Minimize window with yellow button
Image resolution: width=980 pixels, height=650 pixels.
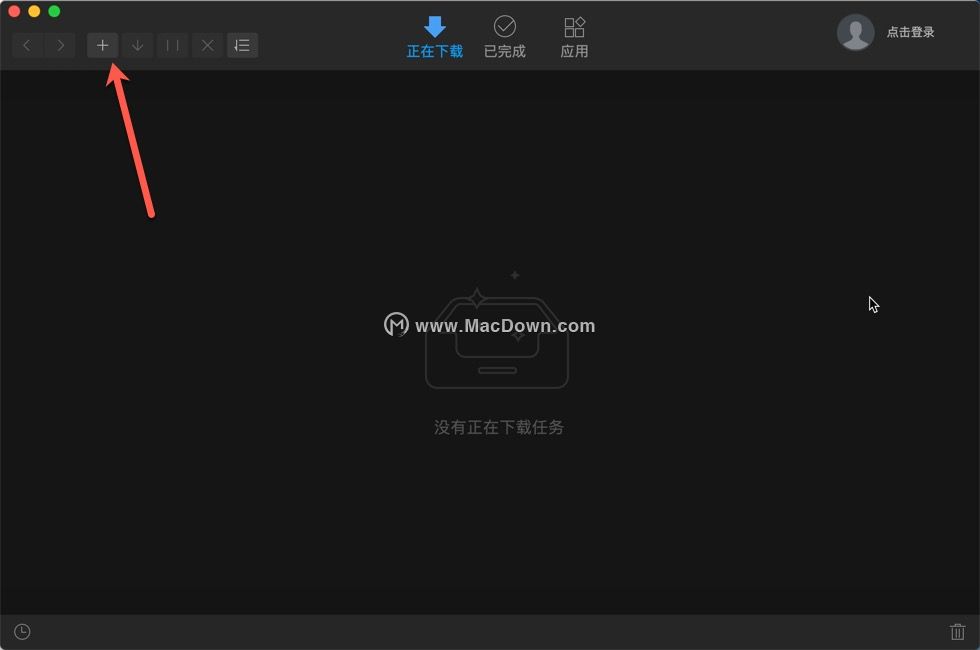pyautogui.click(x=34, y=11)
